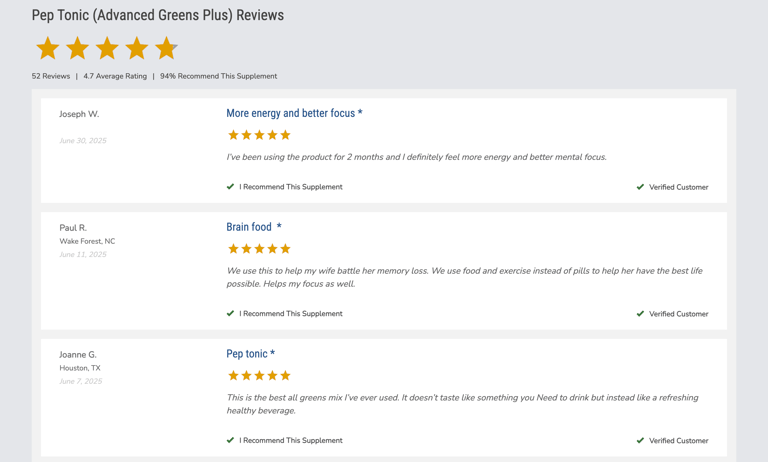Viewport: 768px width, 462px height.
Task: Click '94% Recommend This Supplement' text
Action: 218,76
